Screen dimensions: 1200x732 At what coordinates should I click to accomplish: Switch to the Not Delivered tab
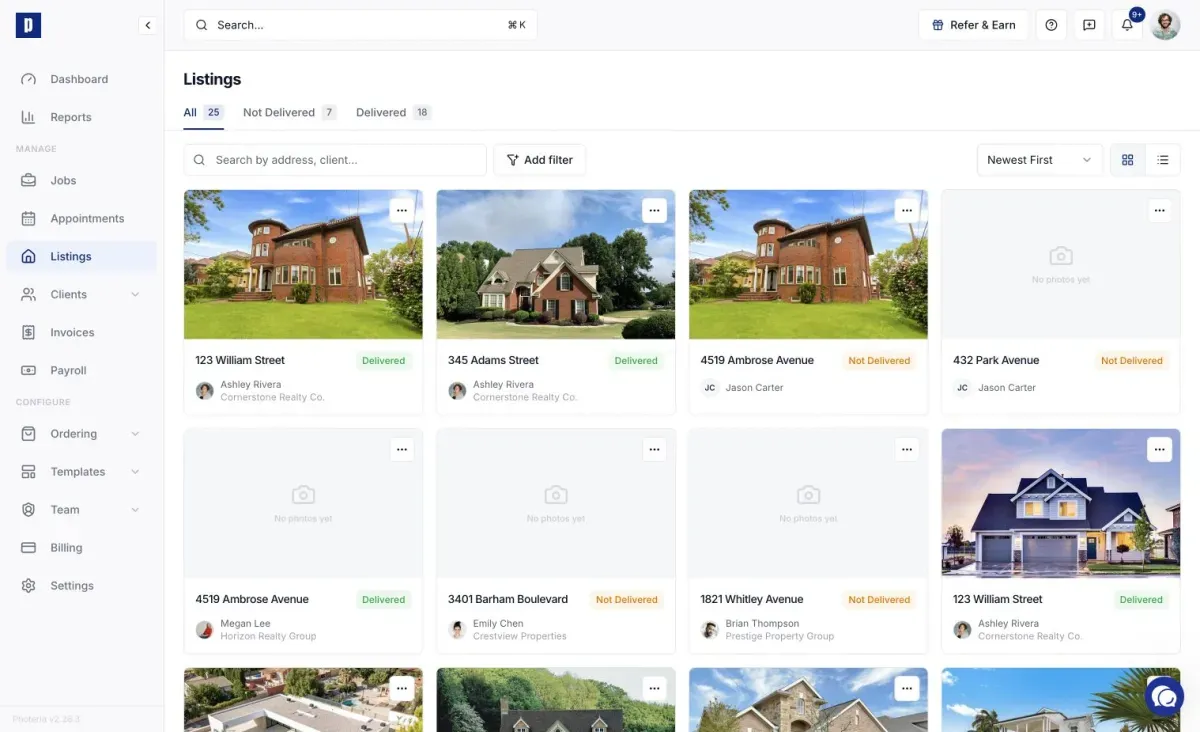tap(289, 112)
